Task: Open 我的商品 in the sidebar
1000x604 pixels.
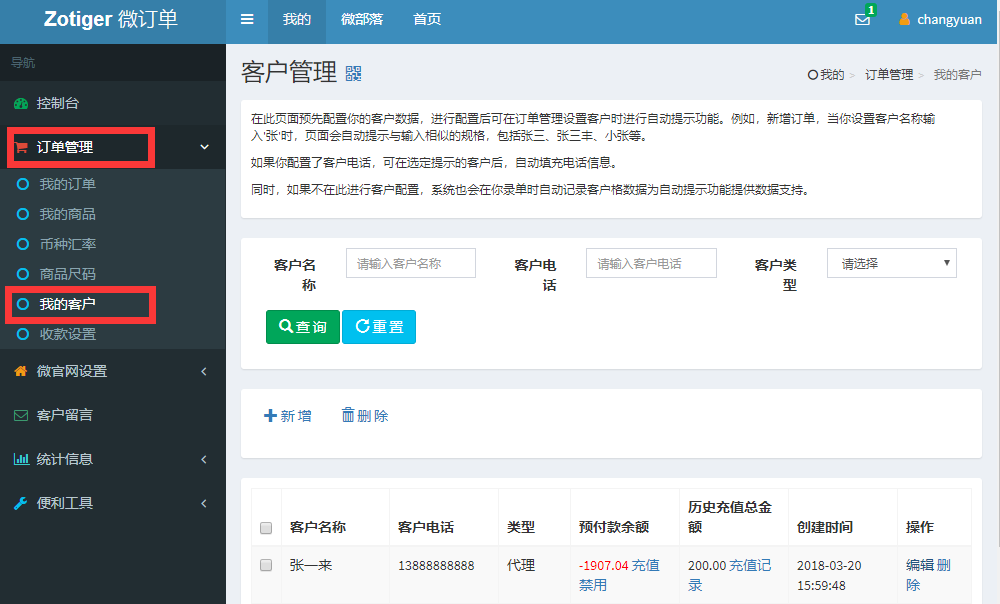Action: [x=68, y=214]
